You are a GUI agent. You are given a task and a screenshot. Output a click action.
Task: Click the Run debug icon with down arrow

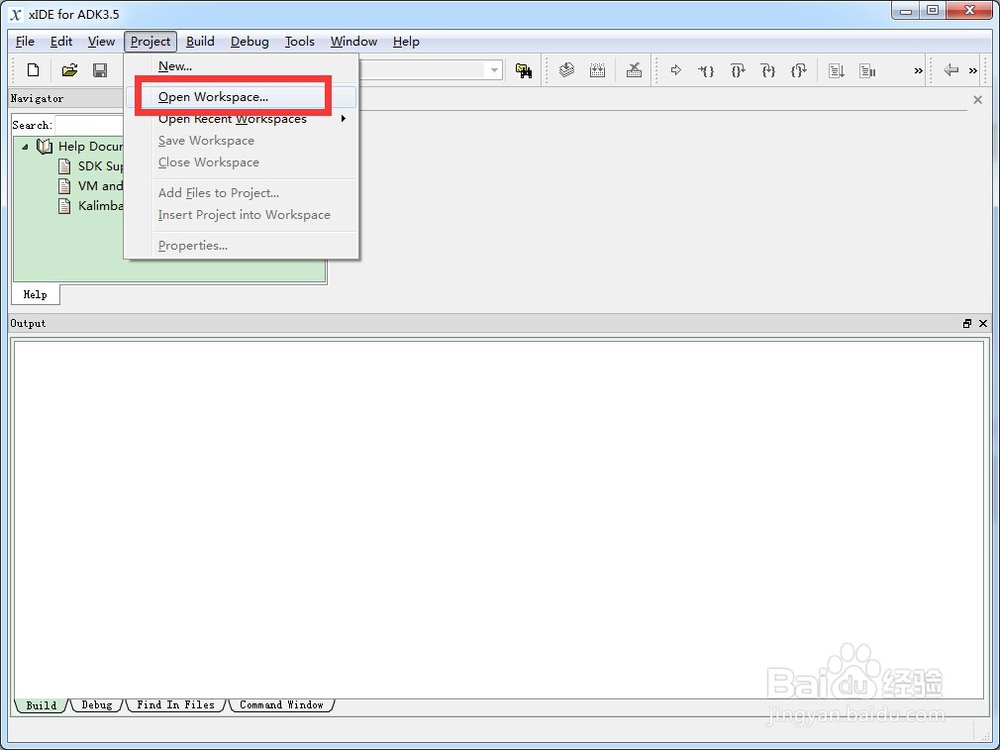click(836, 70)
